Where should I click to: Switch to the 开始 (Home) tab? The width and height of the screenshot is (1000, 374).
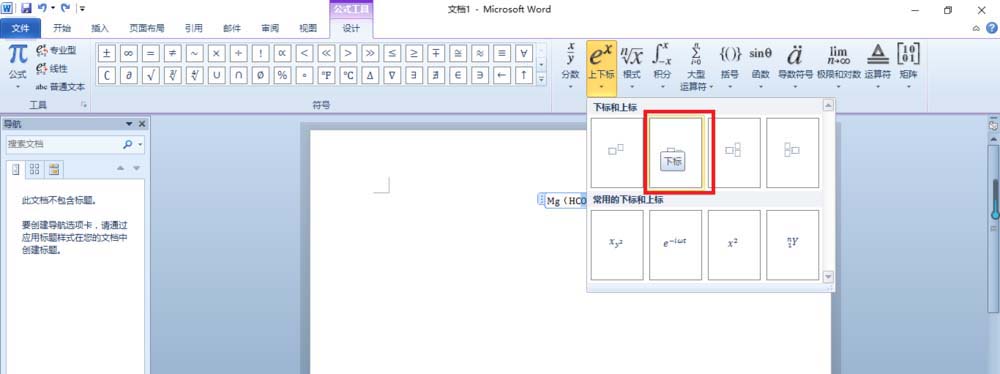coord(62,28)
